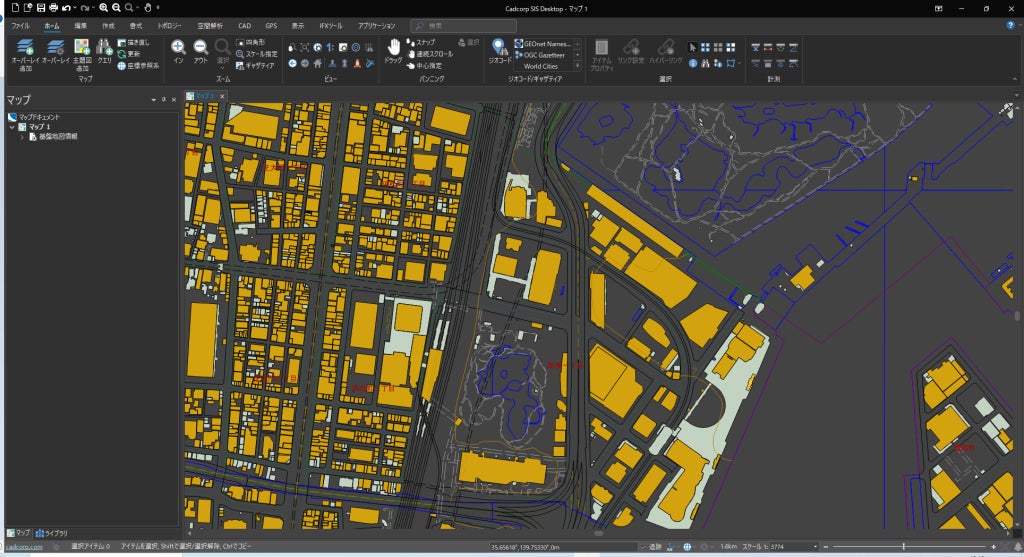Click the Geocode (ジオコード) pin icon
This screenshot has width=1024, height=557.
tap(500, 47)
